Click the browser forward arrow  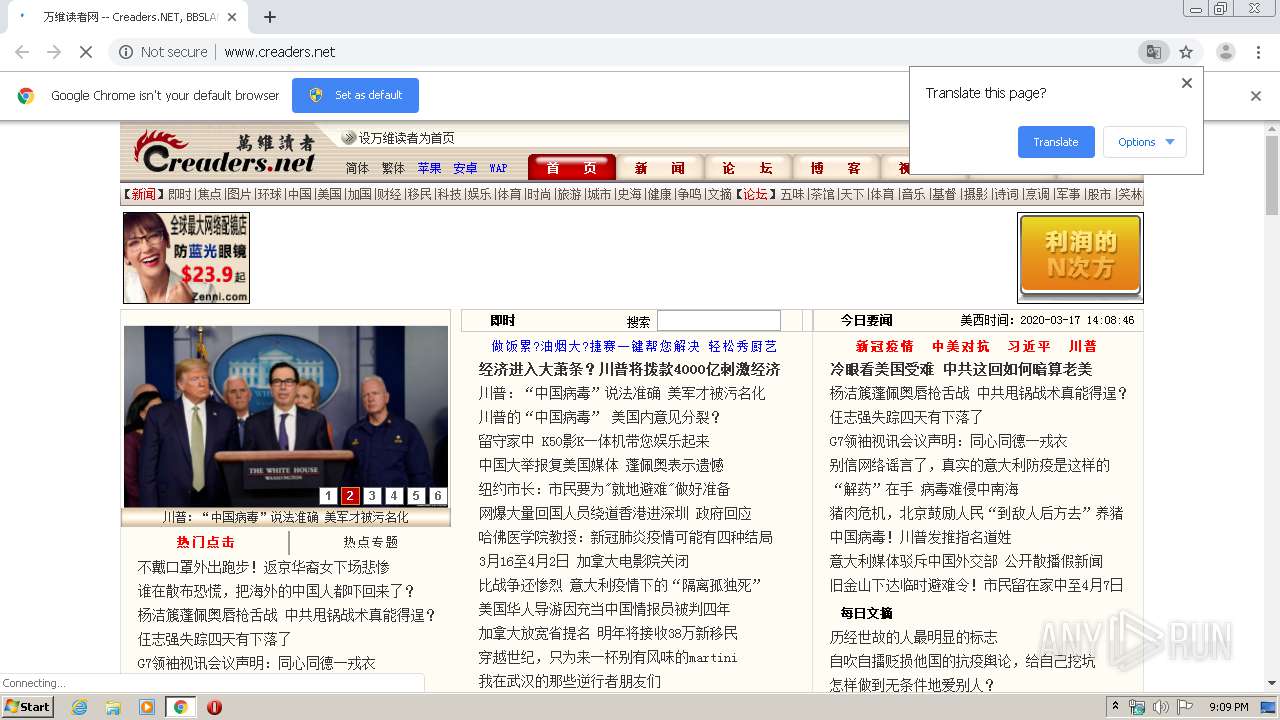point(54,52)
